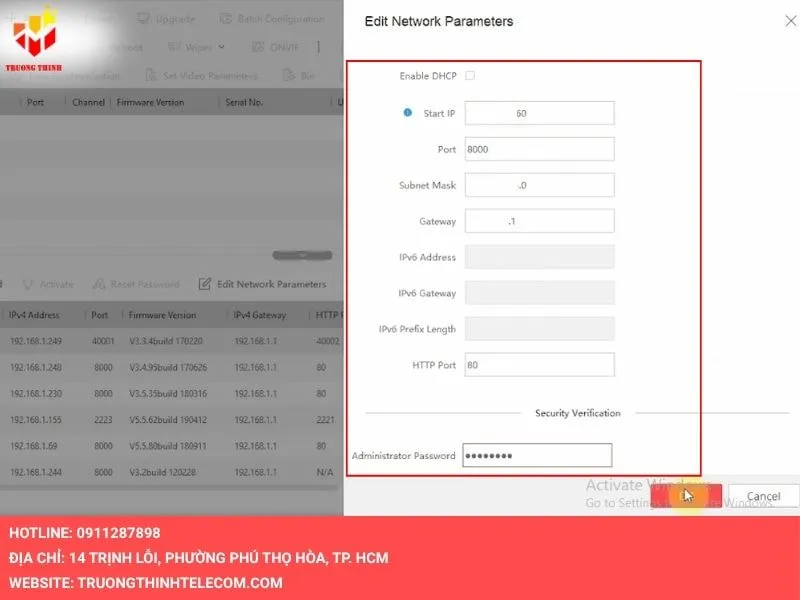Image resolution: width=800 pixels, height=600 pixels.
Task: Click the Upgrade toolbar icon
Action: [142, 19]
